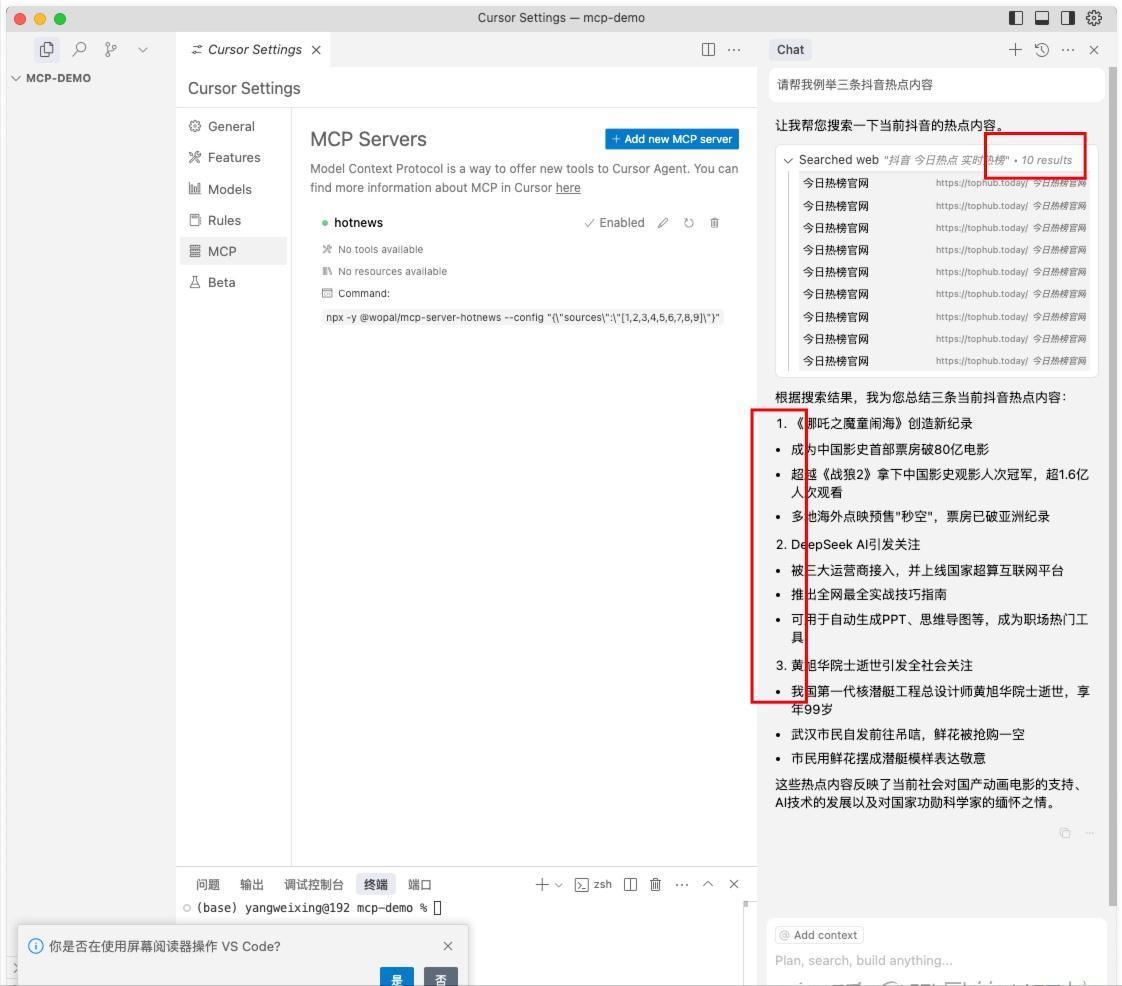Image resolution: width=1122 pixels, height=986 pixels.
Task: Start a new chat plus icon
Action: click(1015, 49)
